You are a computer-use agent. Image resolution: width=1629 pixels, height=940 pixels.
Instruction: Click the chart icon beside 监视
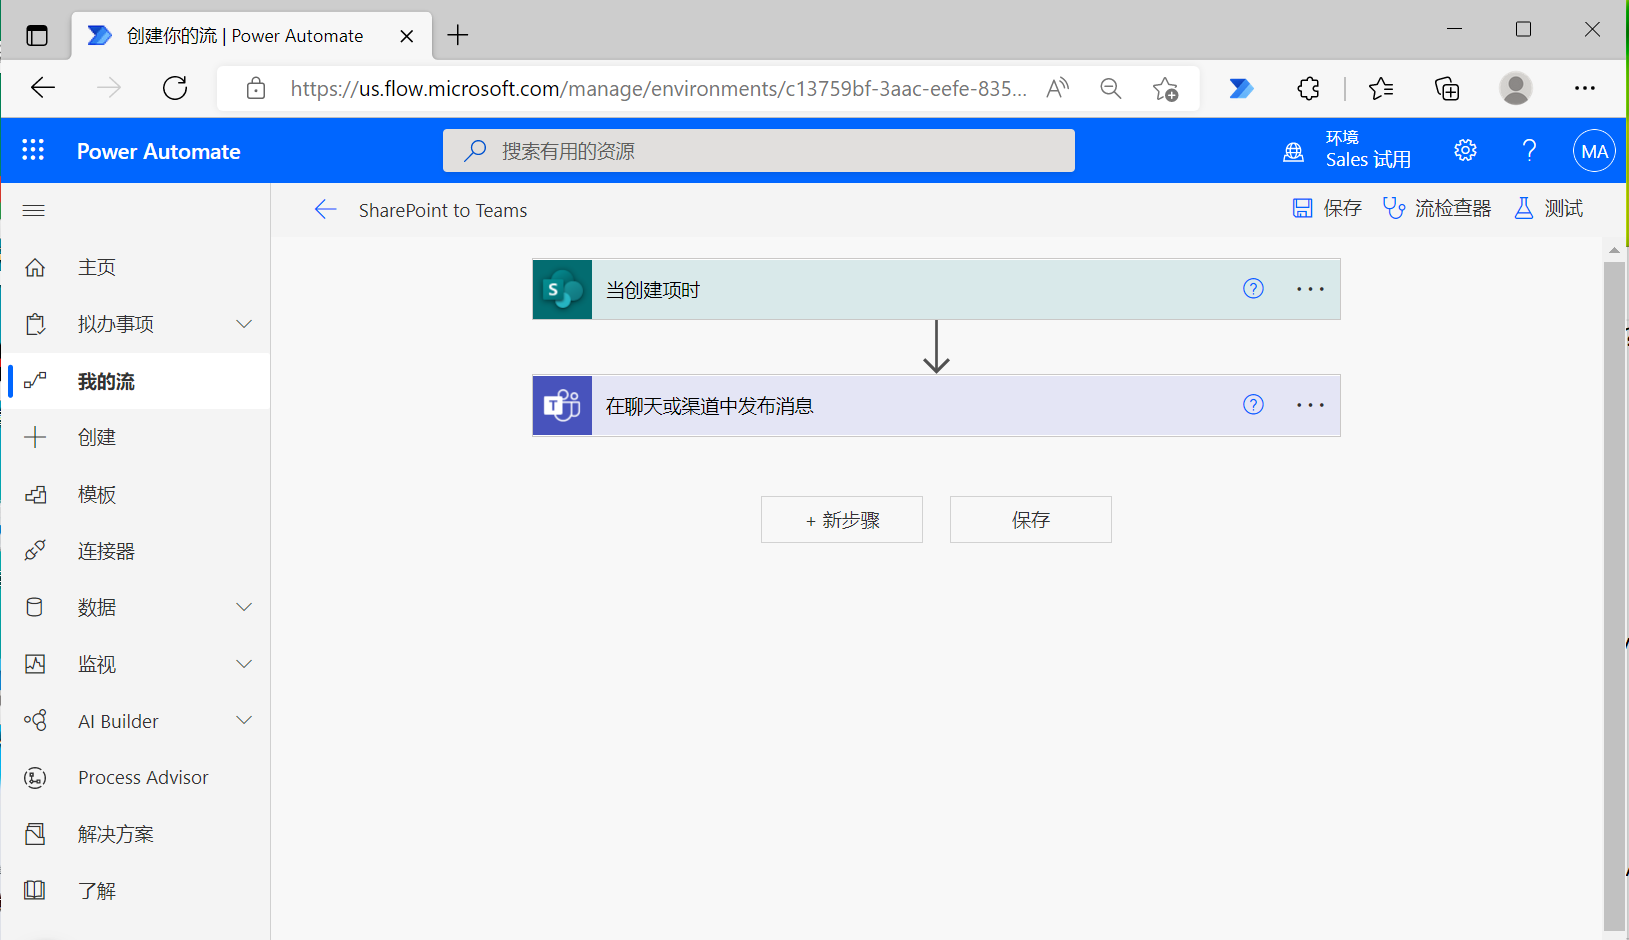pos(35,664)
